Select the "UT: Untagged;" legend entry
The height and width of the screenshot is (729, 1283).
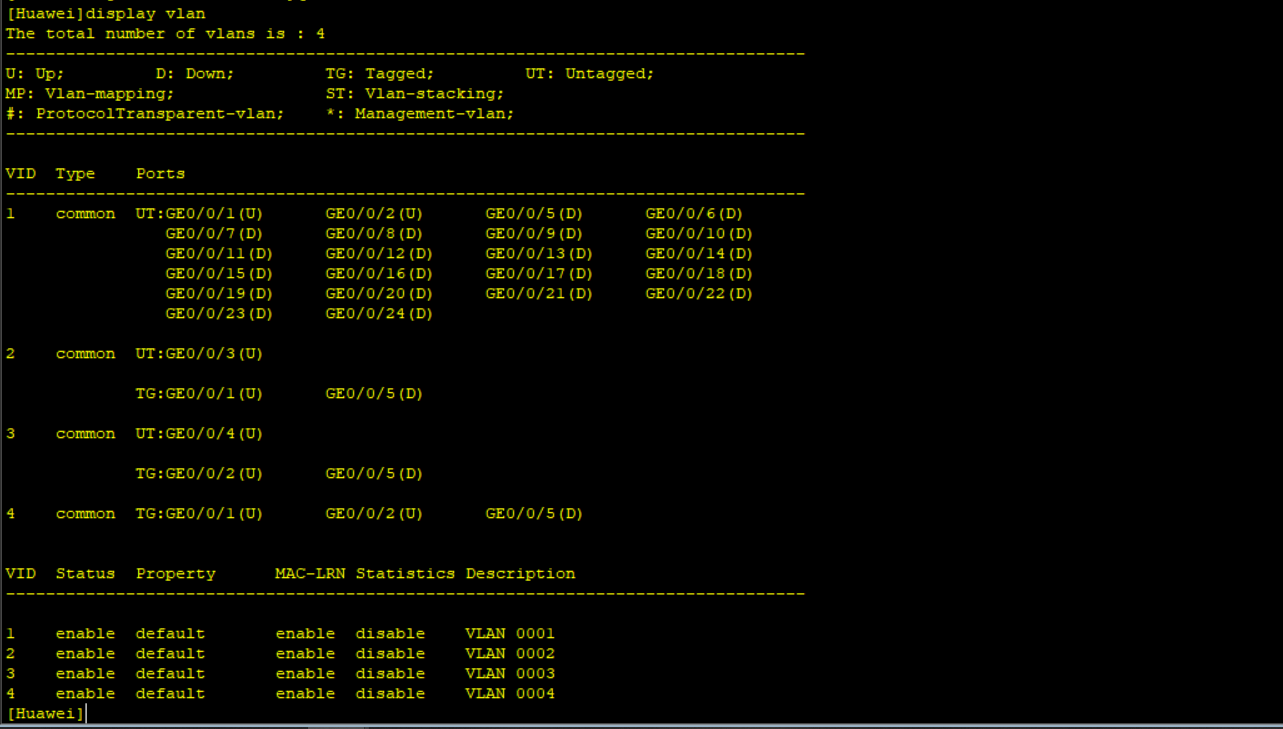point(590,73)
